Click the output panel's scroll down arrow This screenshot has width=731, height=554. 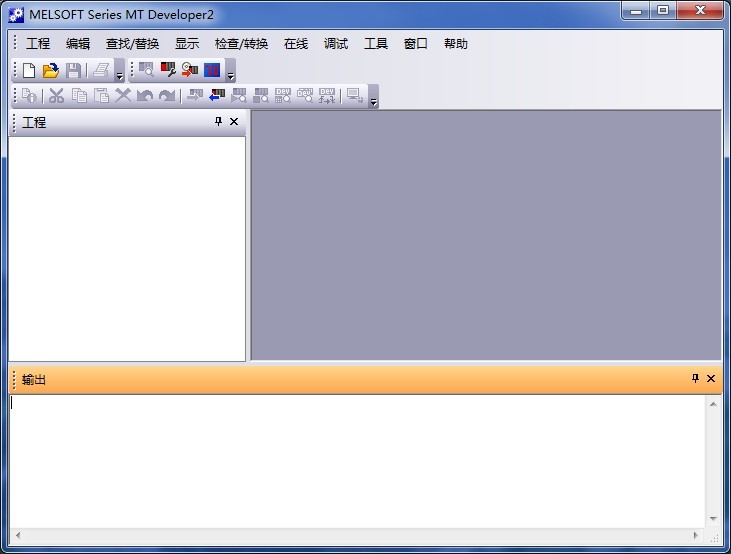coord(713,519)
